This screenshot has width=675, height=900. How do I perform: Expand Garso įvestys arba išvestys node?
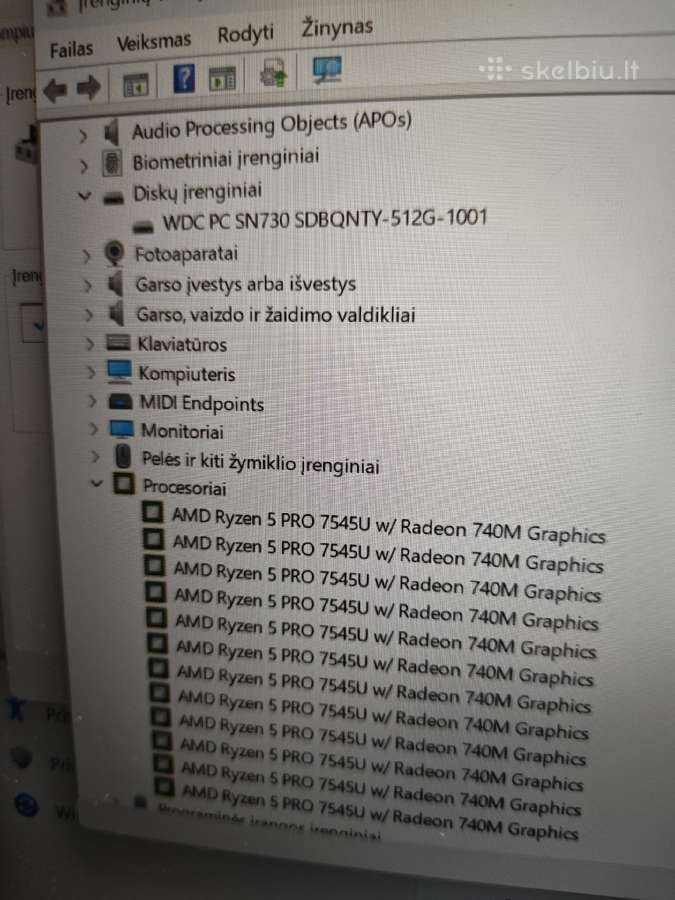point(87,285)
